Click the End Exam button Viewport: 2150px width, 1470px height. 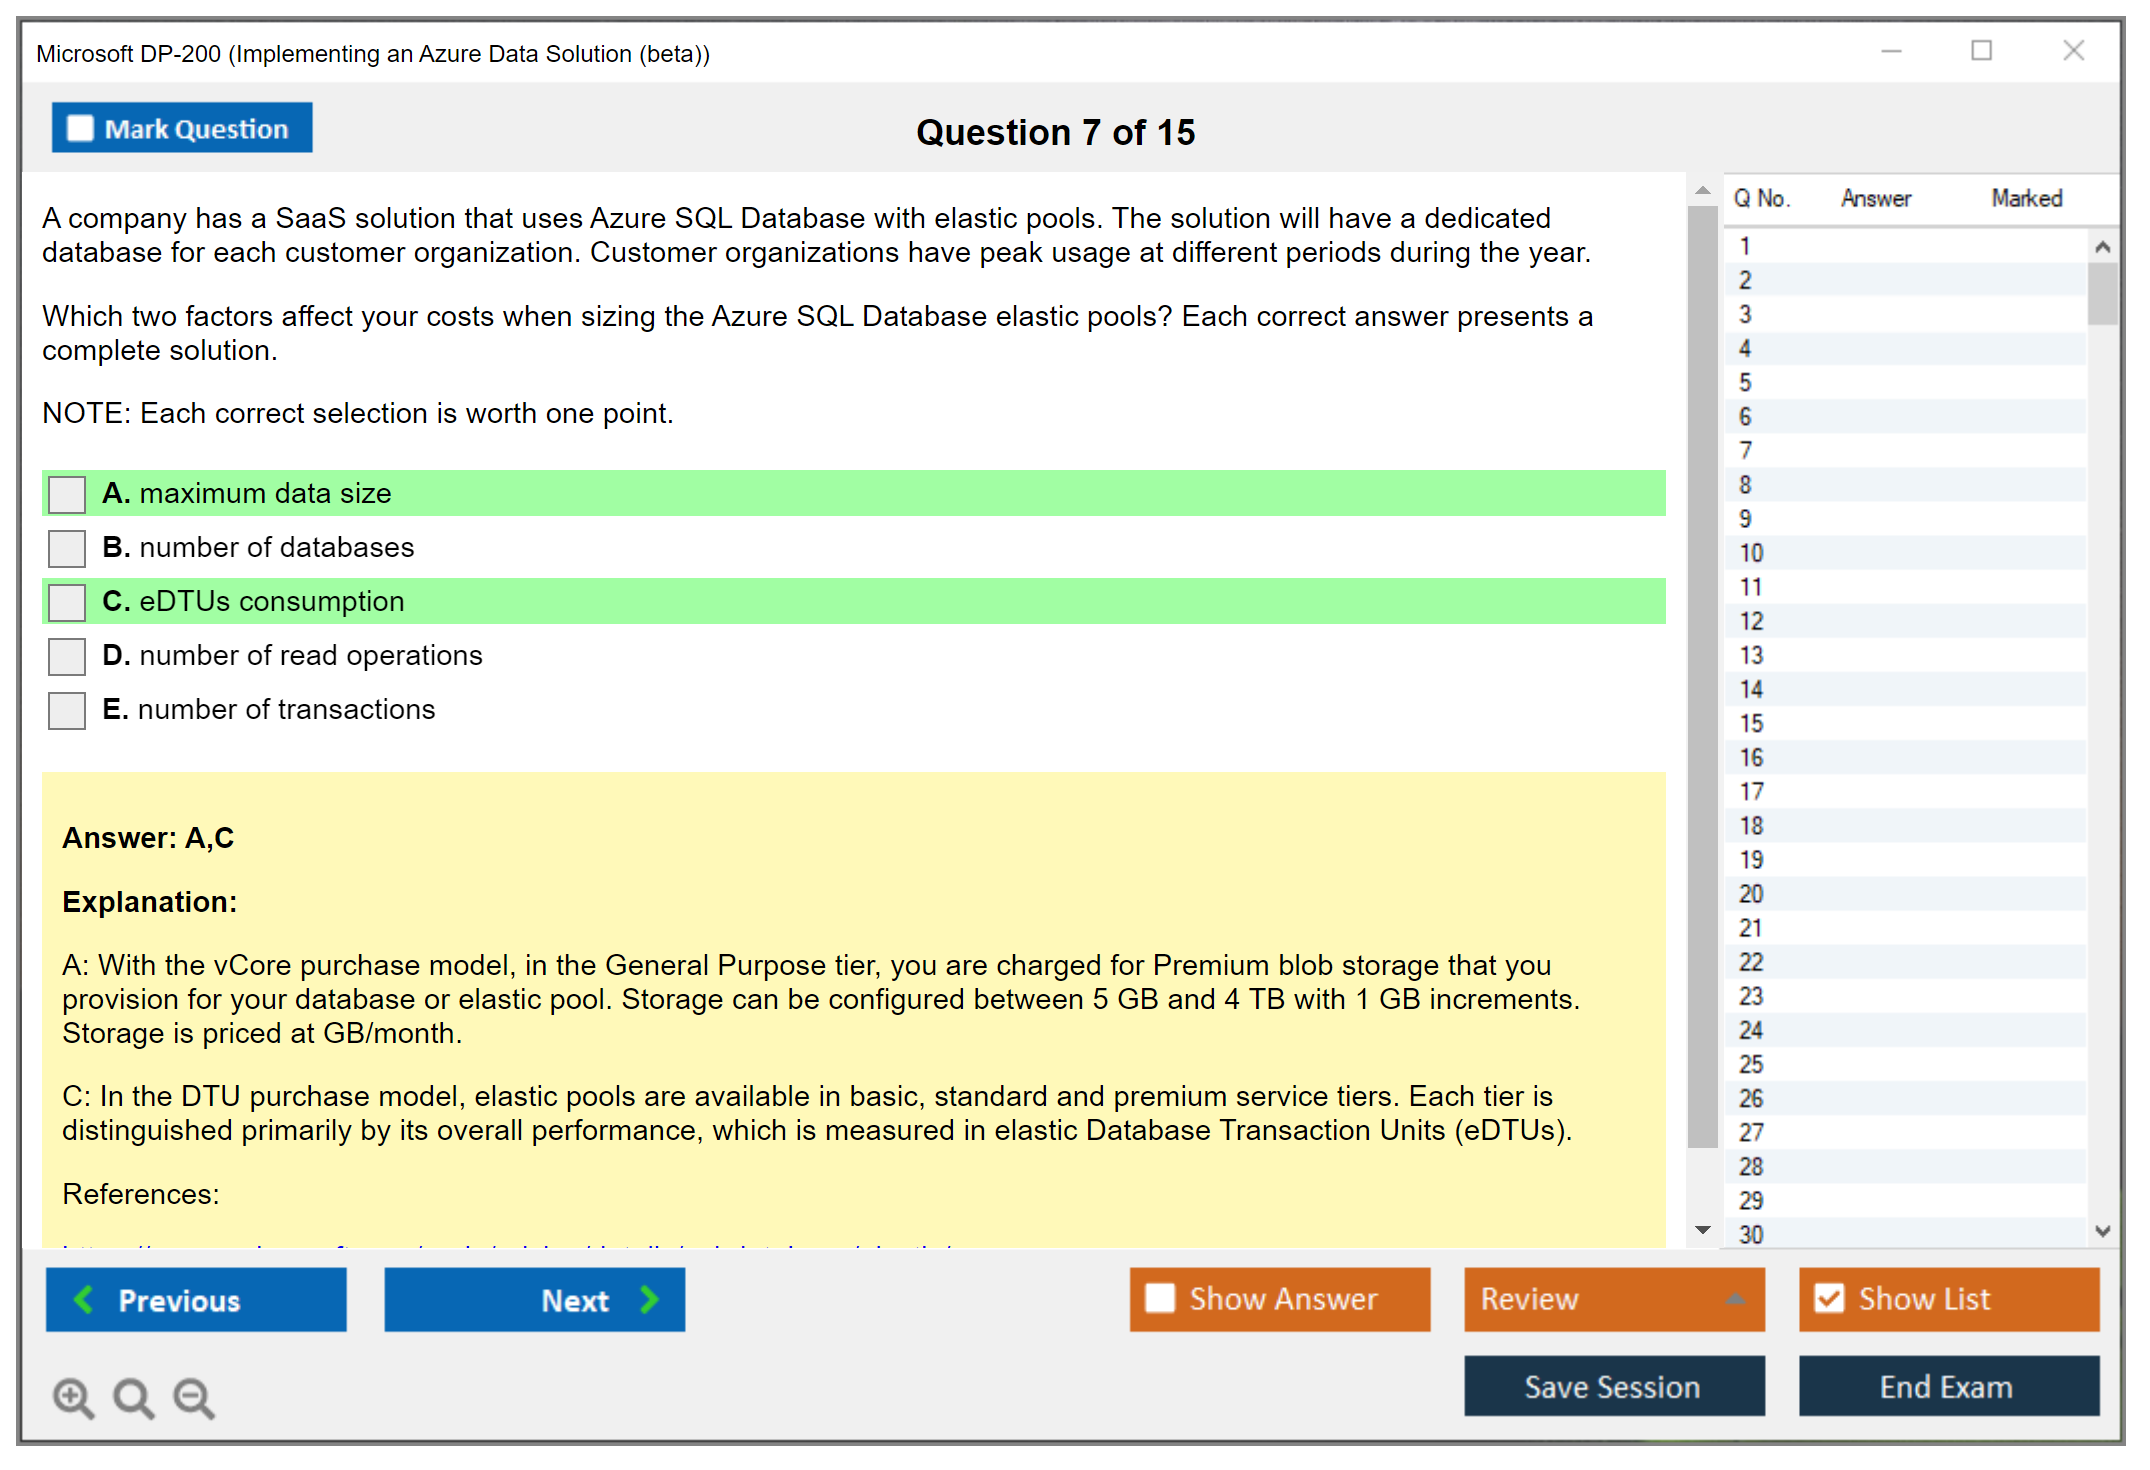point(1947,1386)
